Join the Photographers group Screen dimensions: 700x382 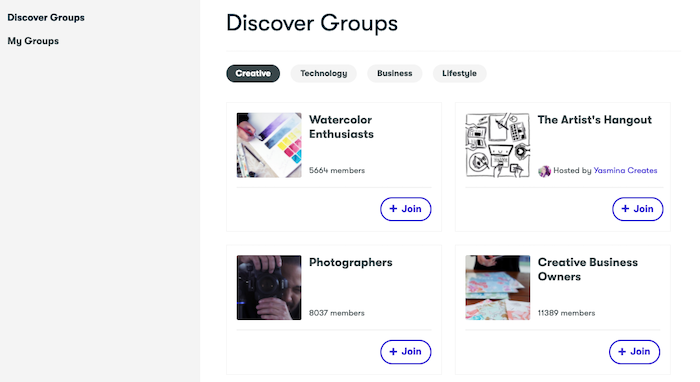point(405,352)
